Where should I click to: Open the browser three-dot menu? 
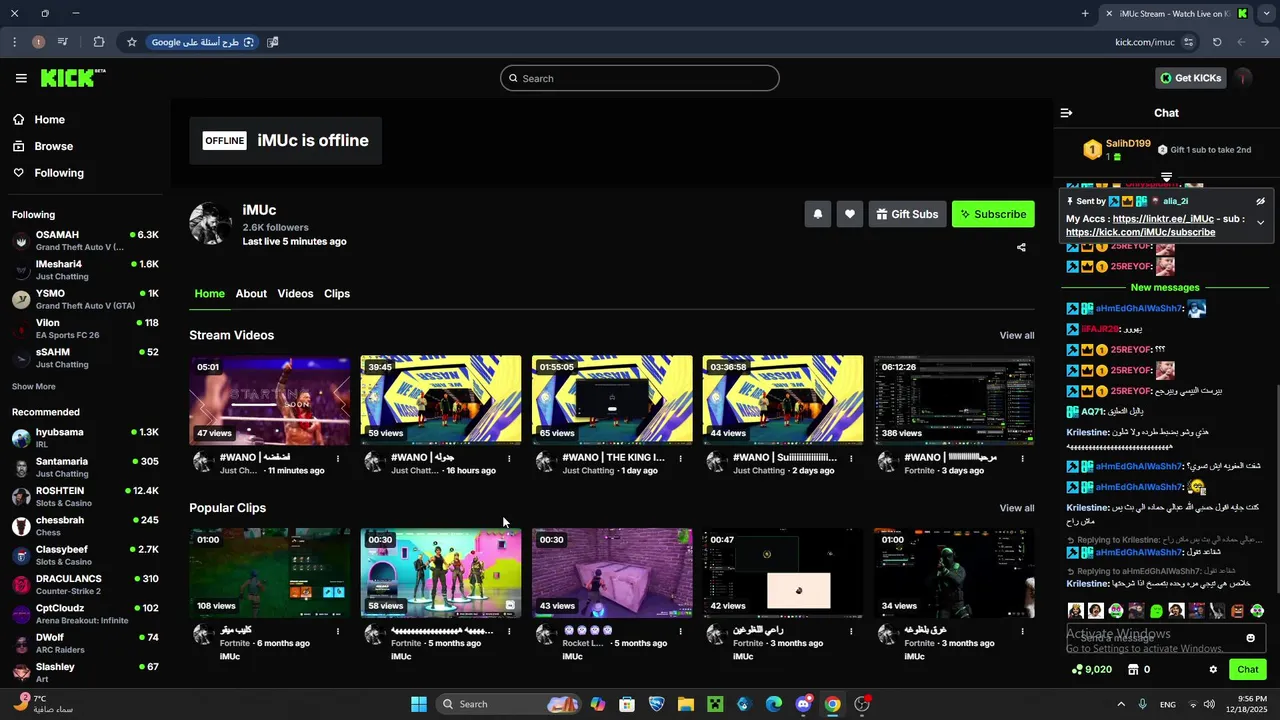point(14,42)
